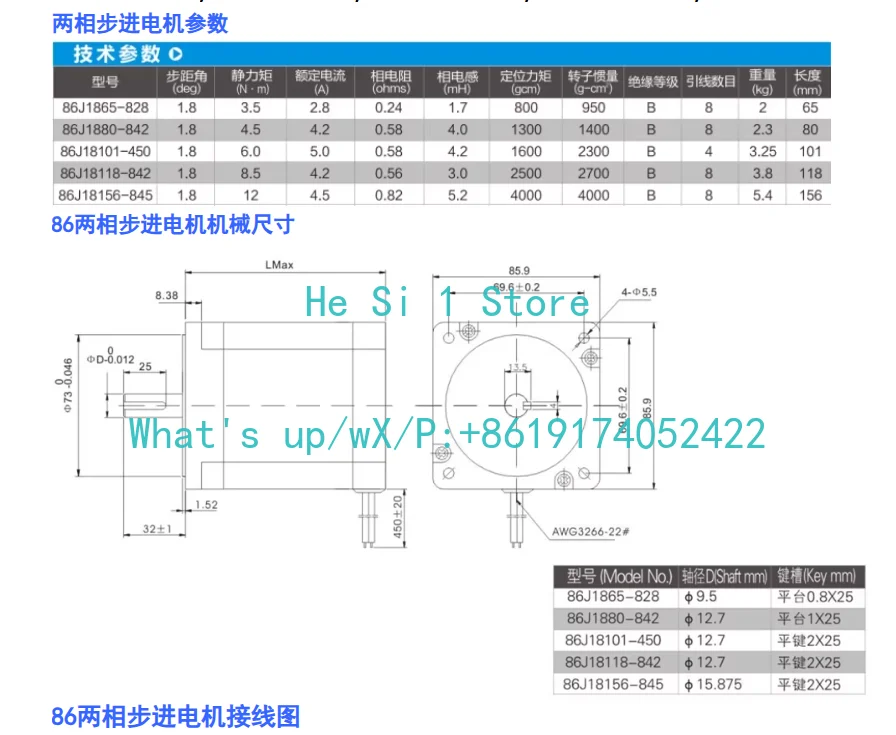Click the 长度 (mm) column header
This screenshot has width=896, height=735.
[809, 82]
